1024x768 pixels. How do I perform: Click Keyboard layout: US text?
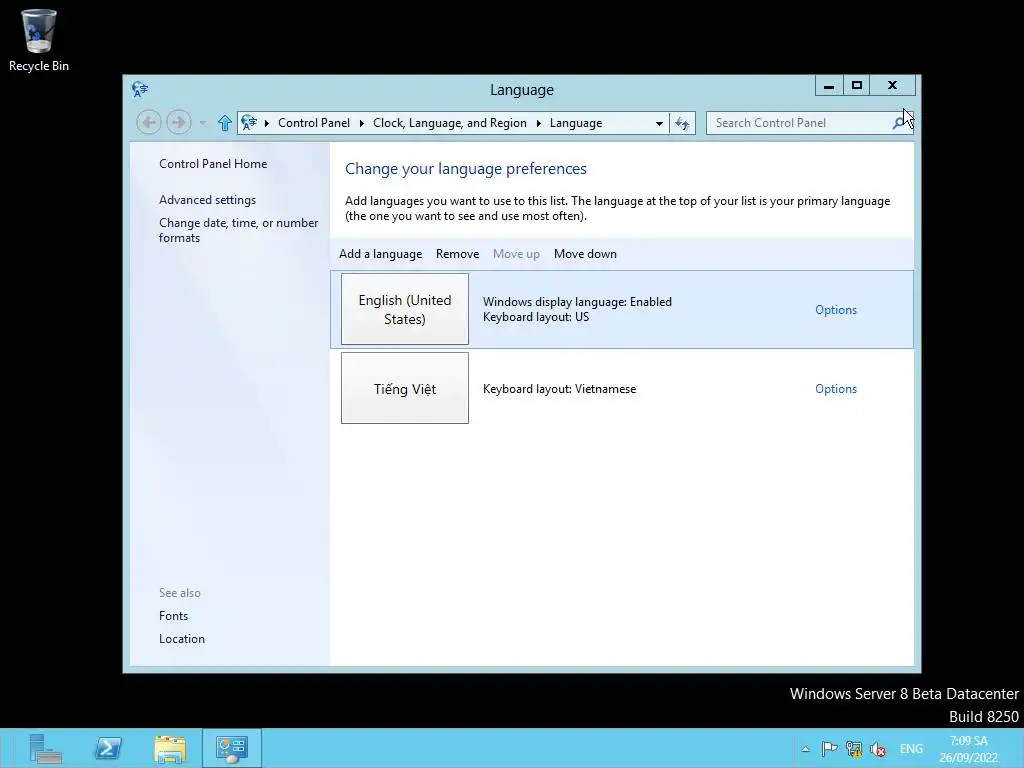(536, 317)
